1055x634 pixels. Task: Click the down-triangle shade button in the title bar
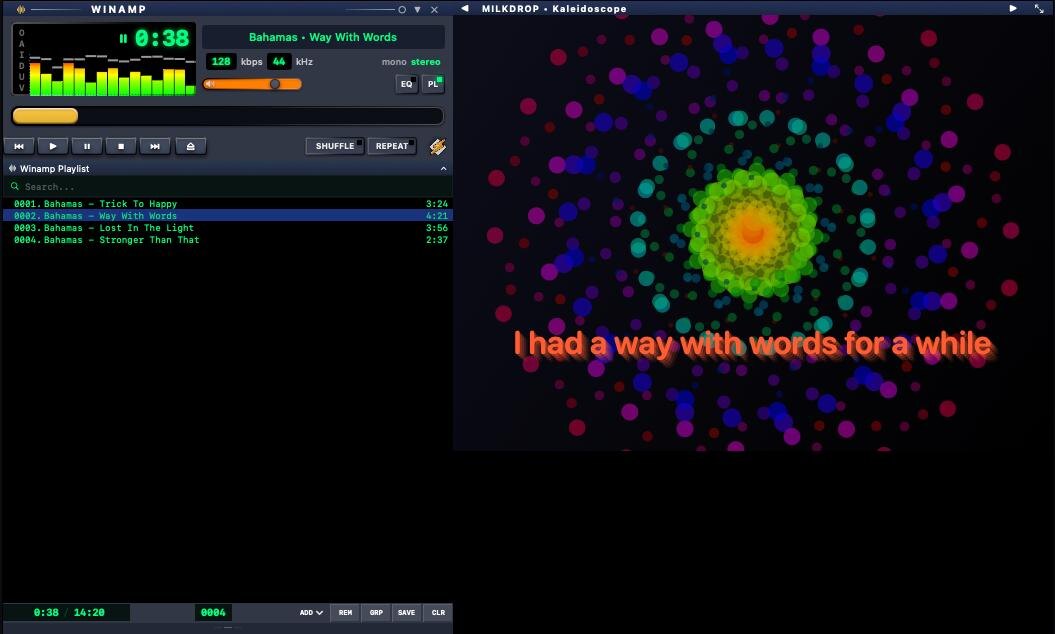point(417,9)
